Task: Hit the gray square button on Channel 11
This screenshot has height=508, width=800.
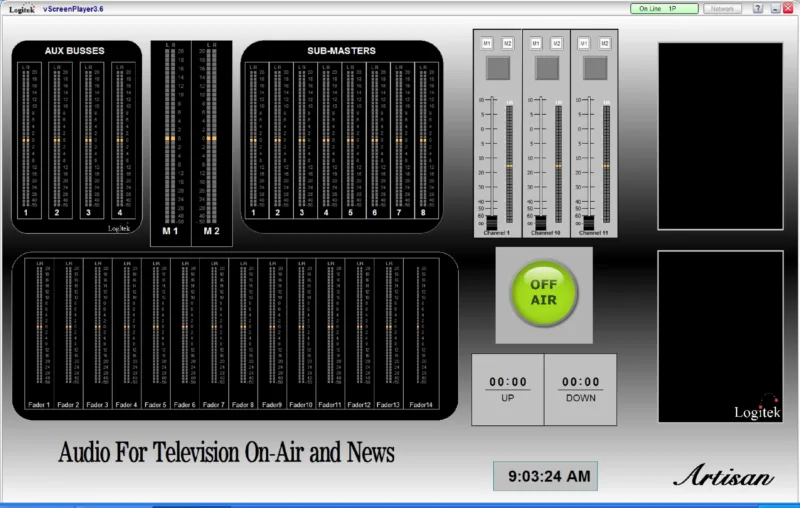Action: (x=595, y=68)
